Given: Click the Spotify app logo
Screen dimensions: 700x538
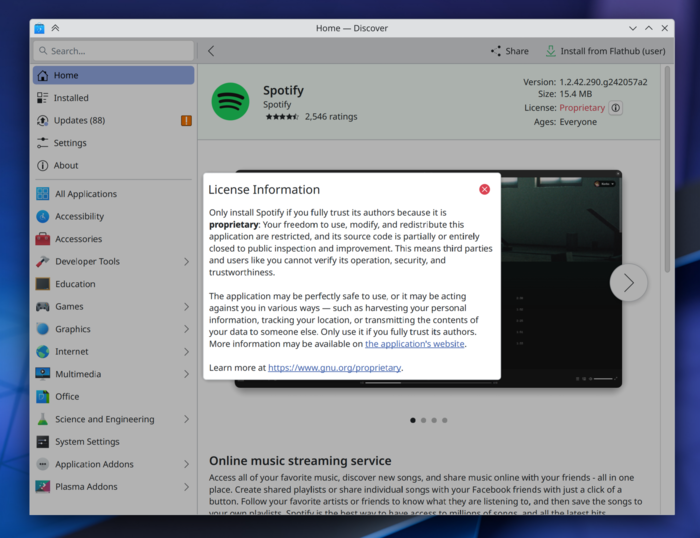Looking at the screenshot, I should pos(230,101).
